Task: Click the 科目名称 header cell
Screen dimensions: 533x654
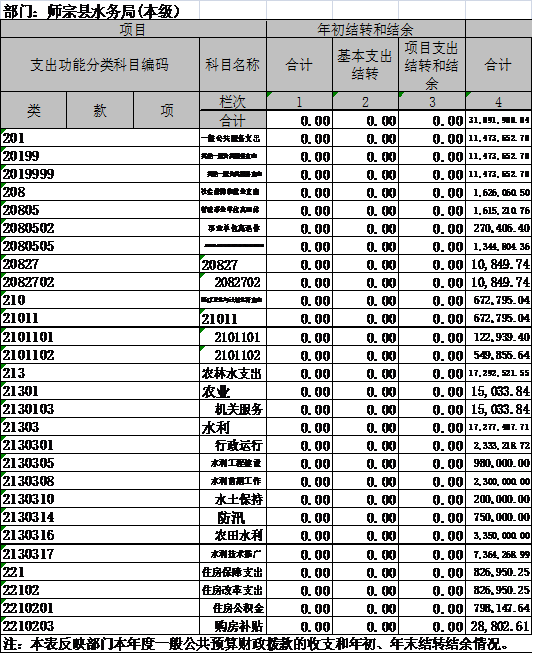Action: [x=233, y=65]
